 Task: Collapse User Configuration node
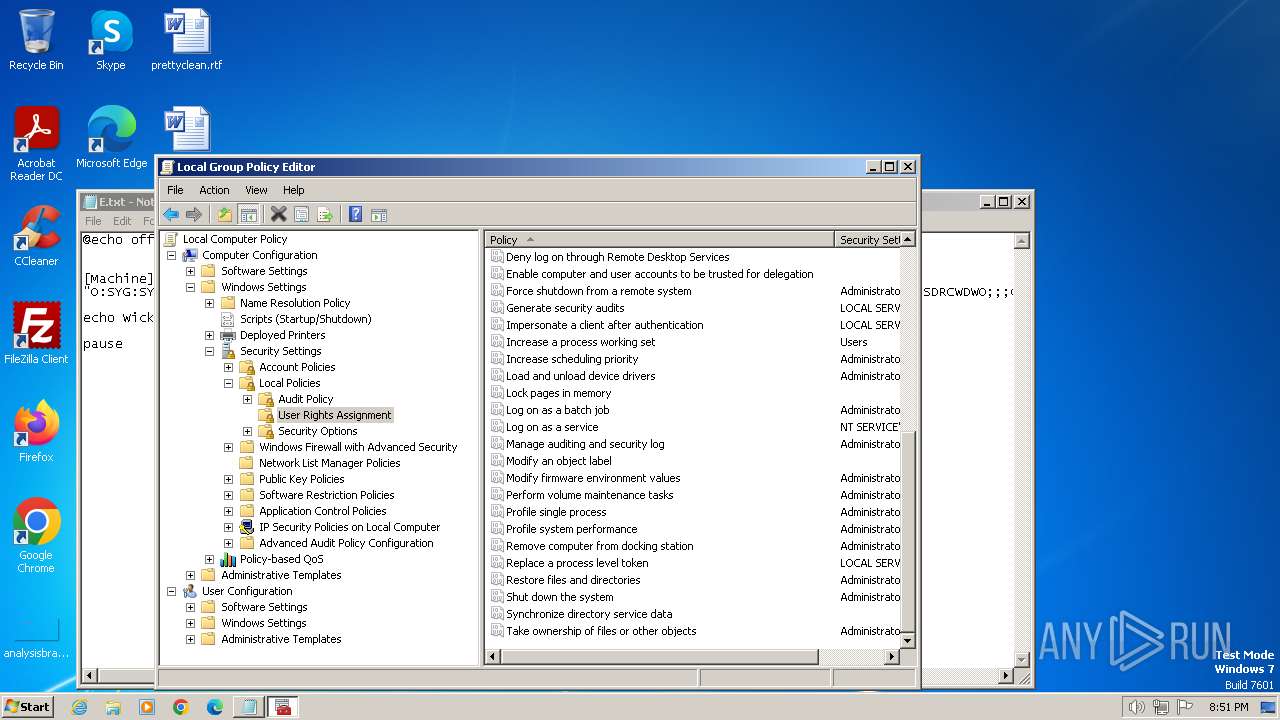171,591
